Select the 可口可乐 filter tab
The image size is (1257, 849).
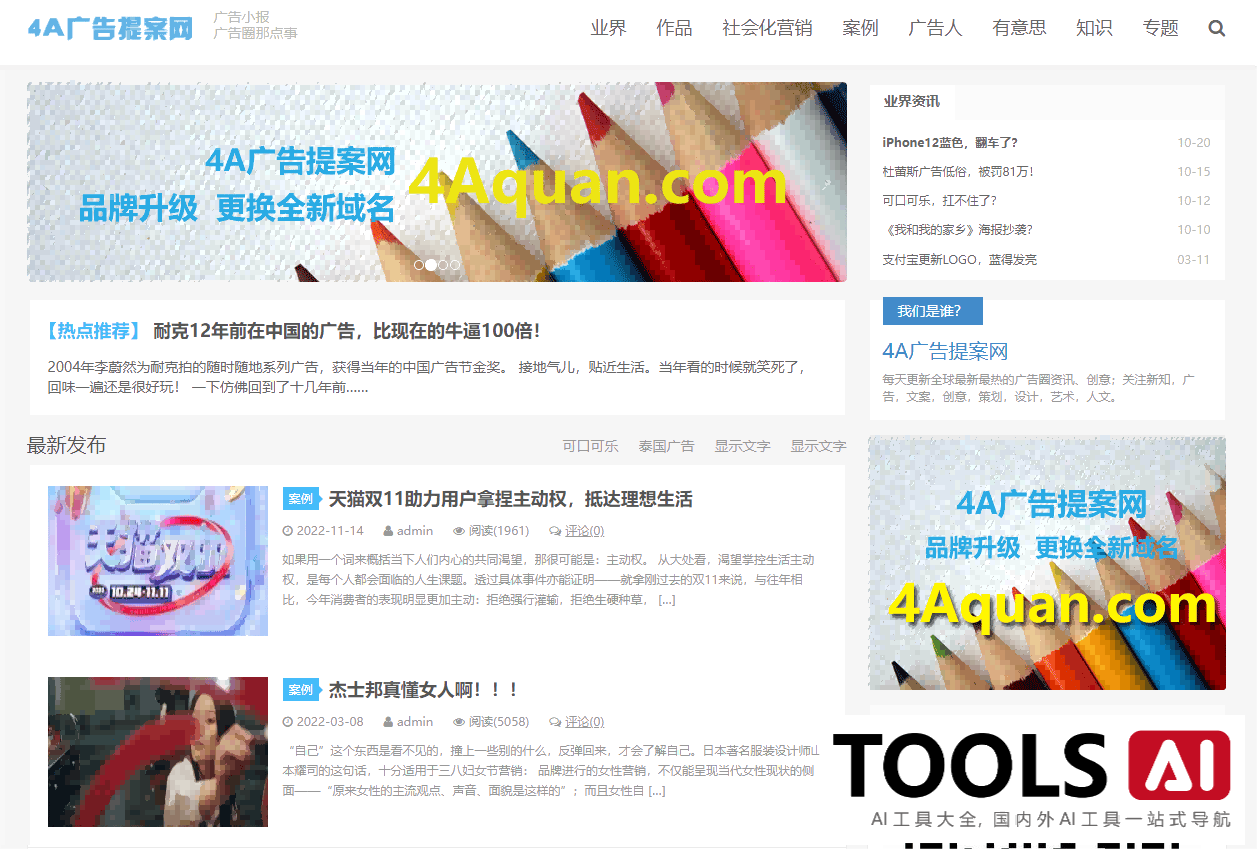pos(590,446)
